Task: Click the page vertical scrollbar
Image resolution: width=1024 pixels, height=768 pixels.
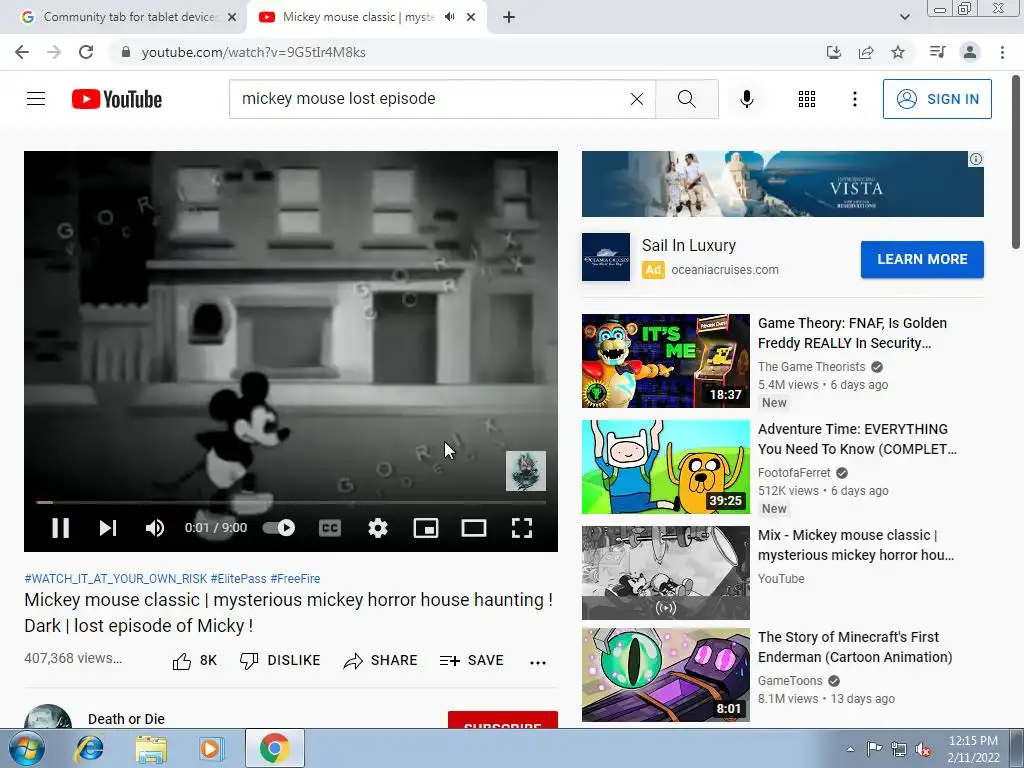Action: [1016, 162]
